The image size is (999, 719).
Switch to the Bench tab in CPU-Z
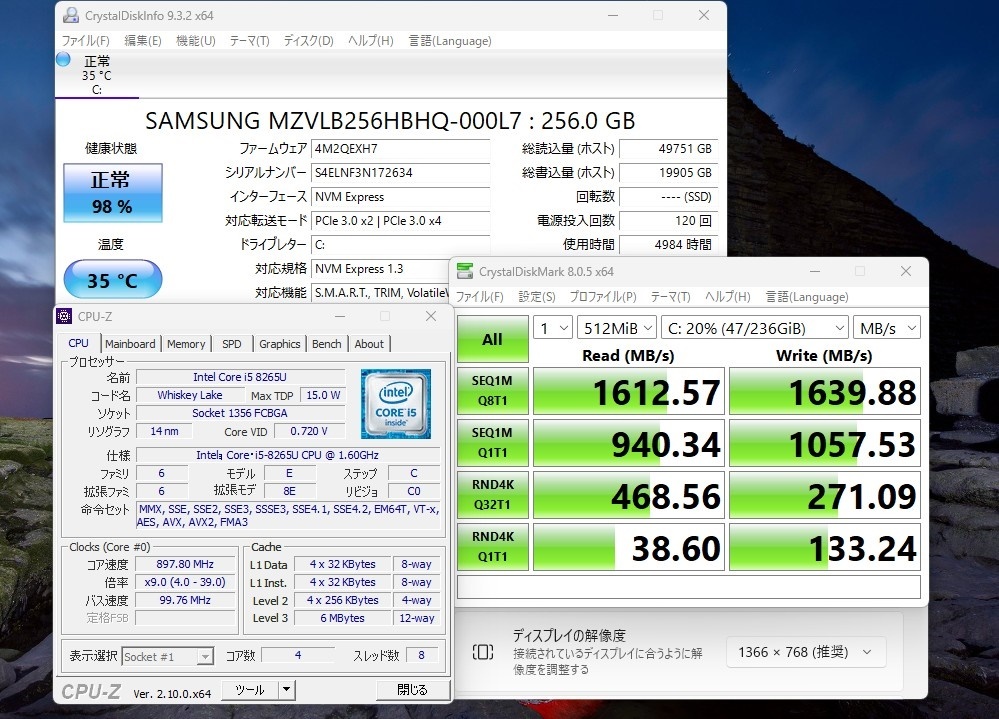click(327, 344)
